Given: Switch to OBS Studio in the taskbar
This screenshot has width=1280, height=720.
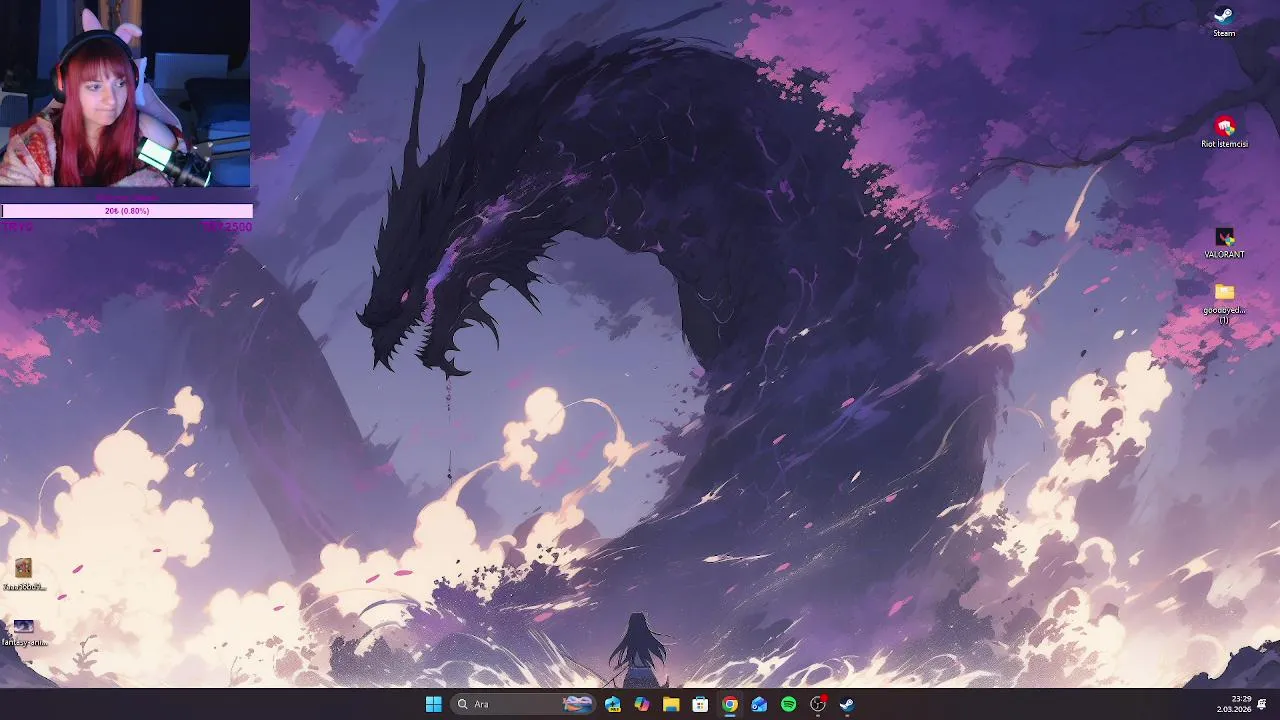Looking at the screenshot, I should [x=818, y=704].
